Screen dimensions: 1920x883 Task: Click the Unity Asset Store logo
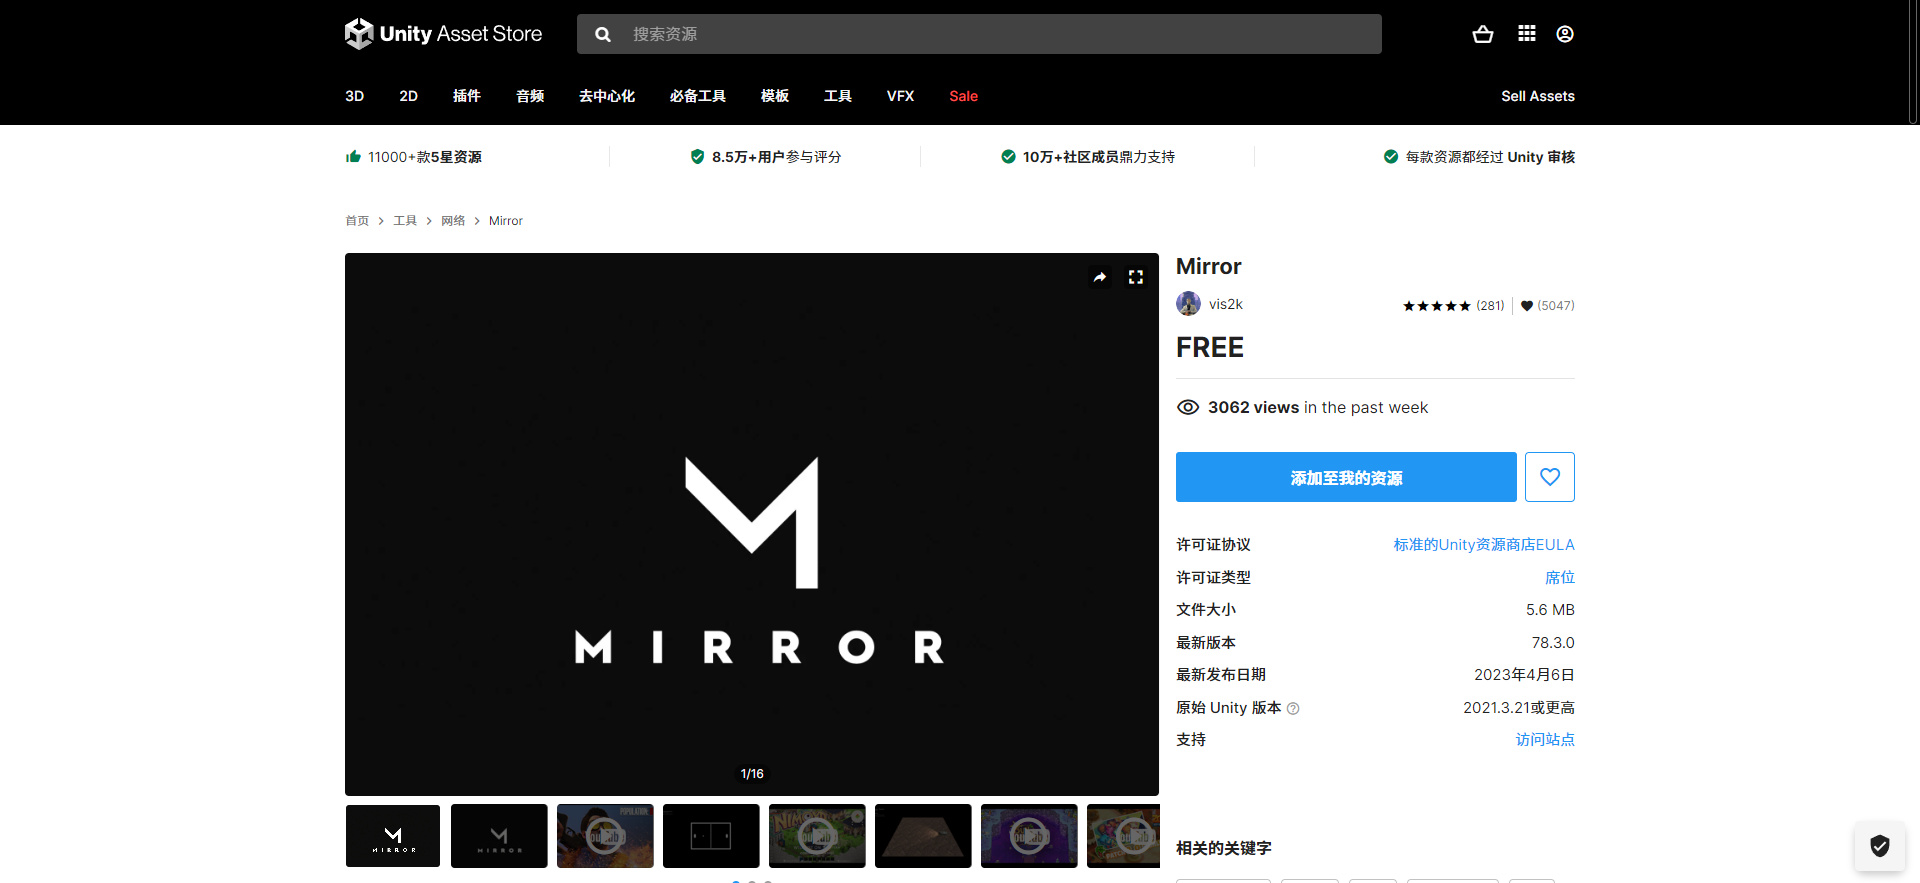443,34
